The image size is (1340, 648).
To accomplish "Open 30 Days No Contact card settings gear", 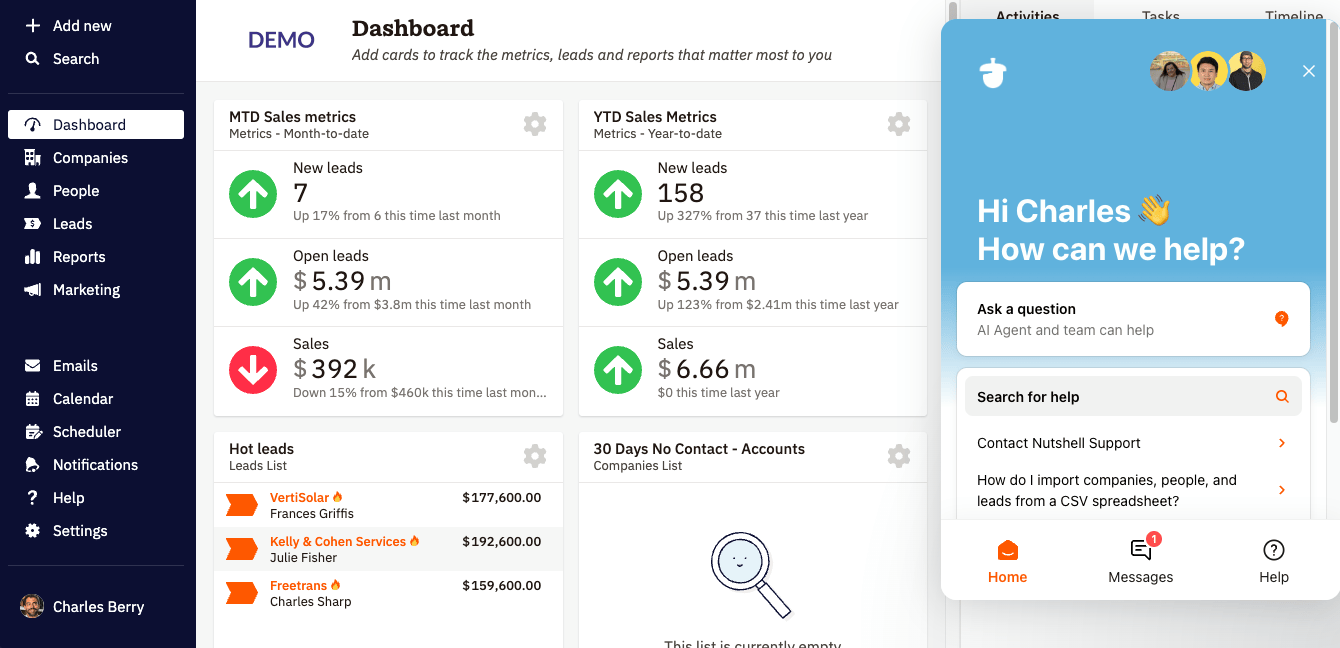I will (x=899, y=456).
